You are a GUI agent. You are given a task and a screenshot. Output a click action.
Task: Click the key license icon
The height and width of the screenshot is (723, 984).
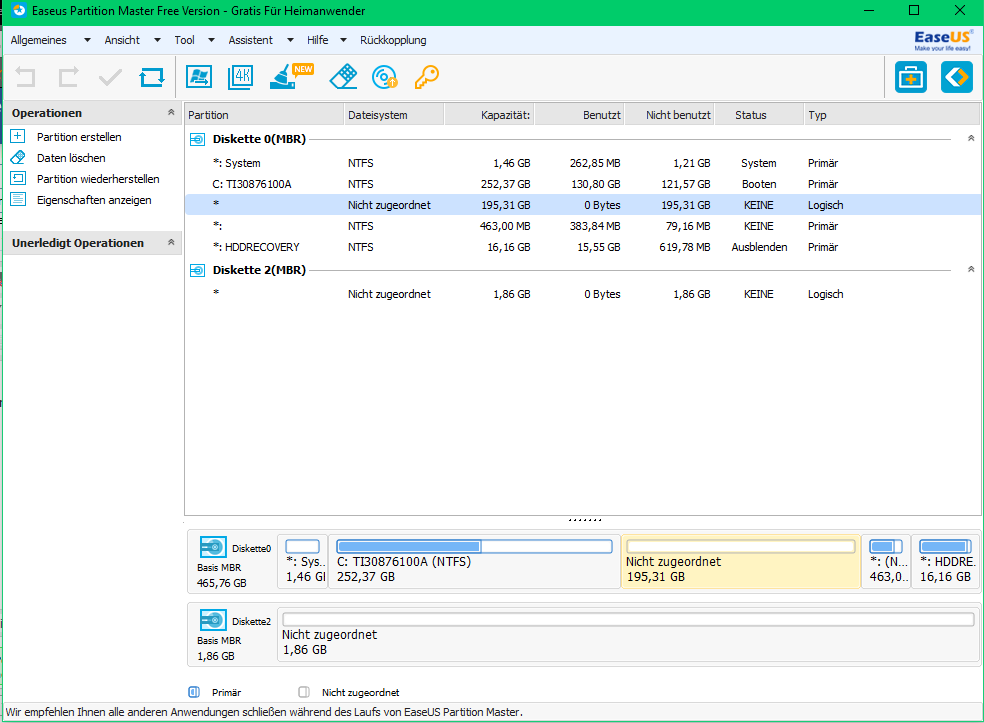426,77
